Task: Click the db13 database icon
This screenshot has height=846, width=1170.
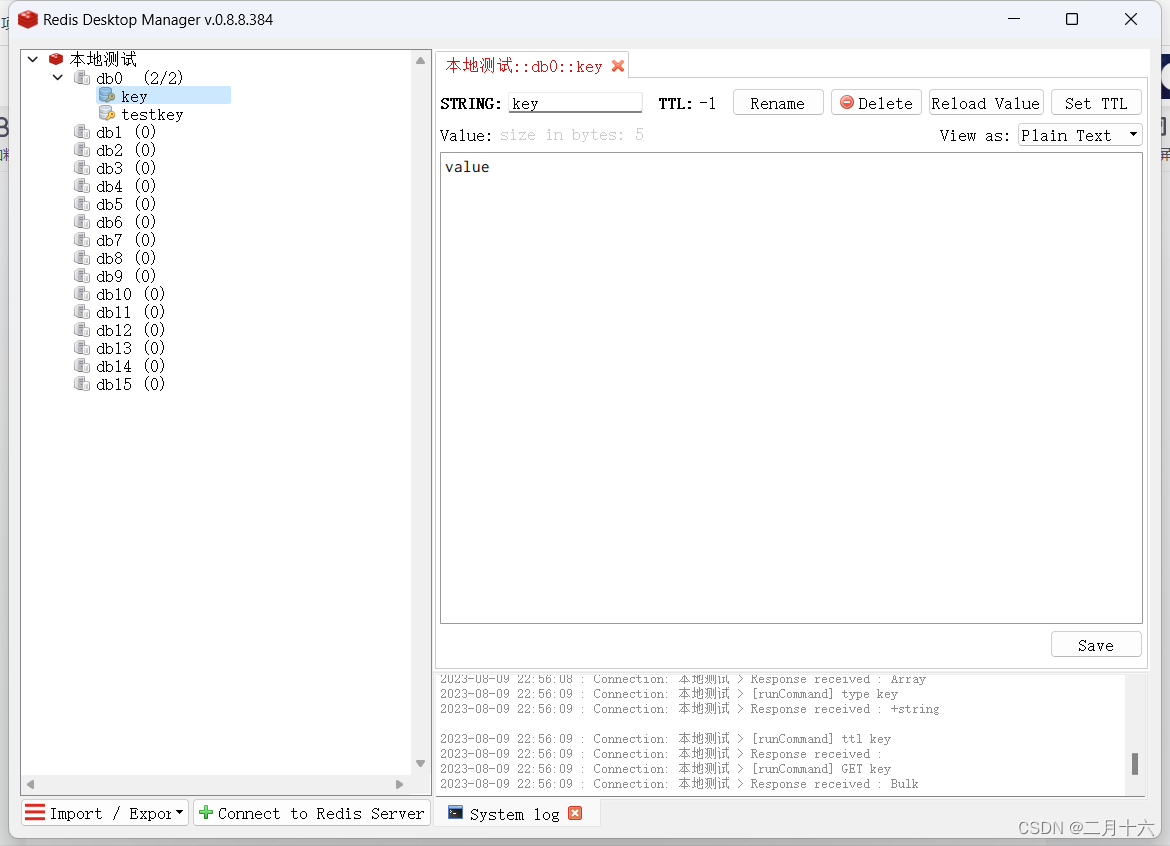Action: pyautogui.click(x=82, y=348)
